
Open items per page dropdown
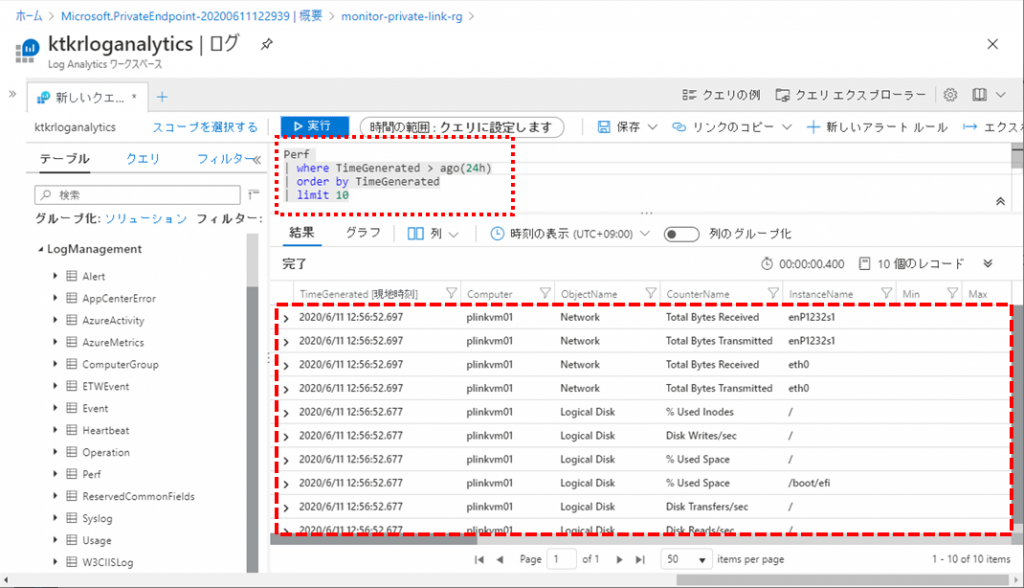pyautogui.click(x=686, y=559)
